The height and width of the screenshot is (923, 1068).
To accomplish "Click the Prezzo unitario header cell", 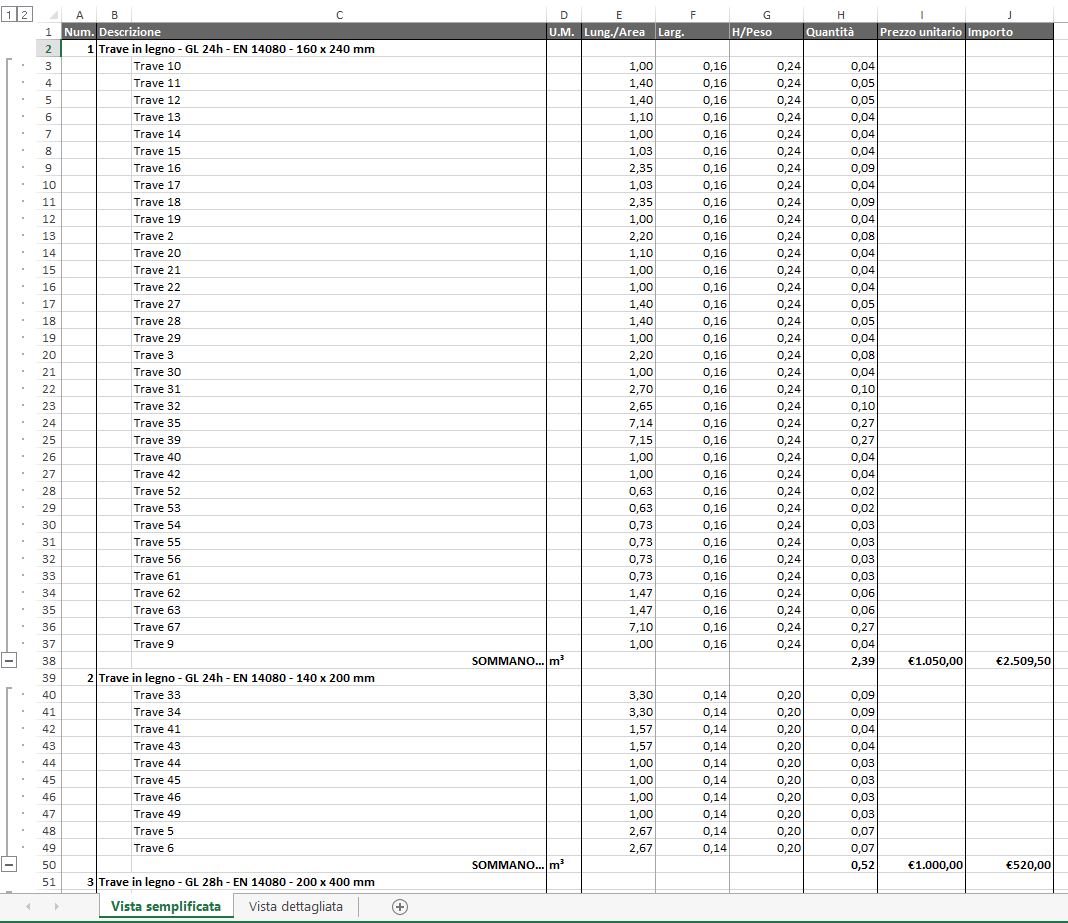I will [x=921, y=32].
